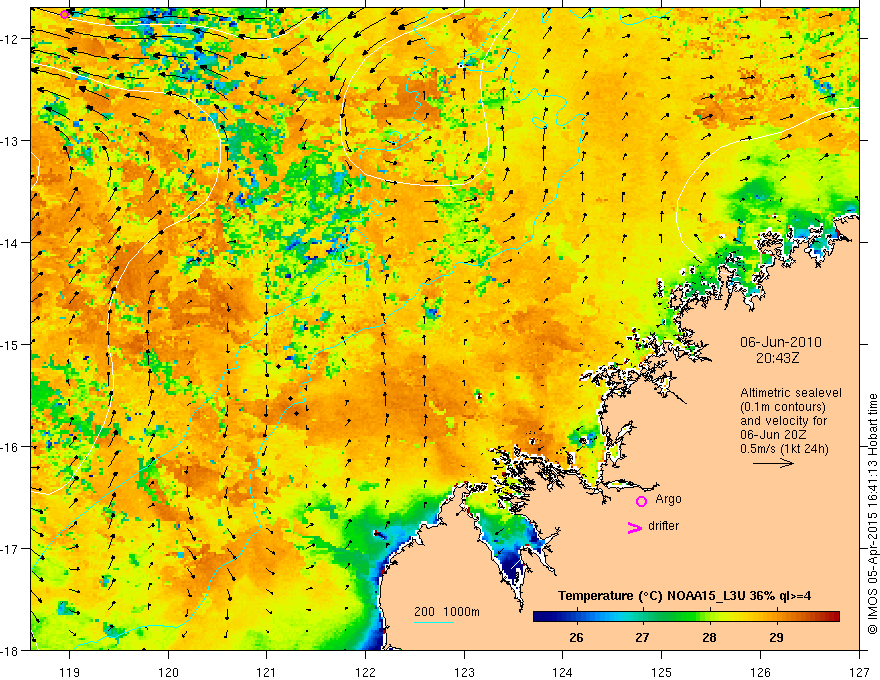Click the '(0.1m contours)' text line
The width and height of the screenshot is (880, 680).
(783, 407)
